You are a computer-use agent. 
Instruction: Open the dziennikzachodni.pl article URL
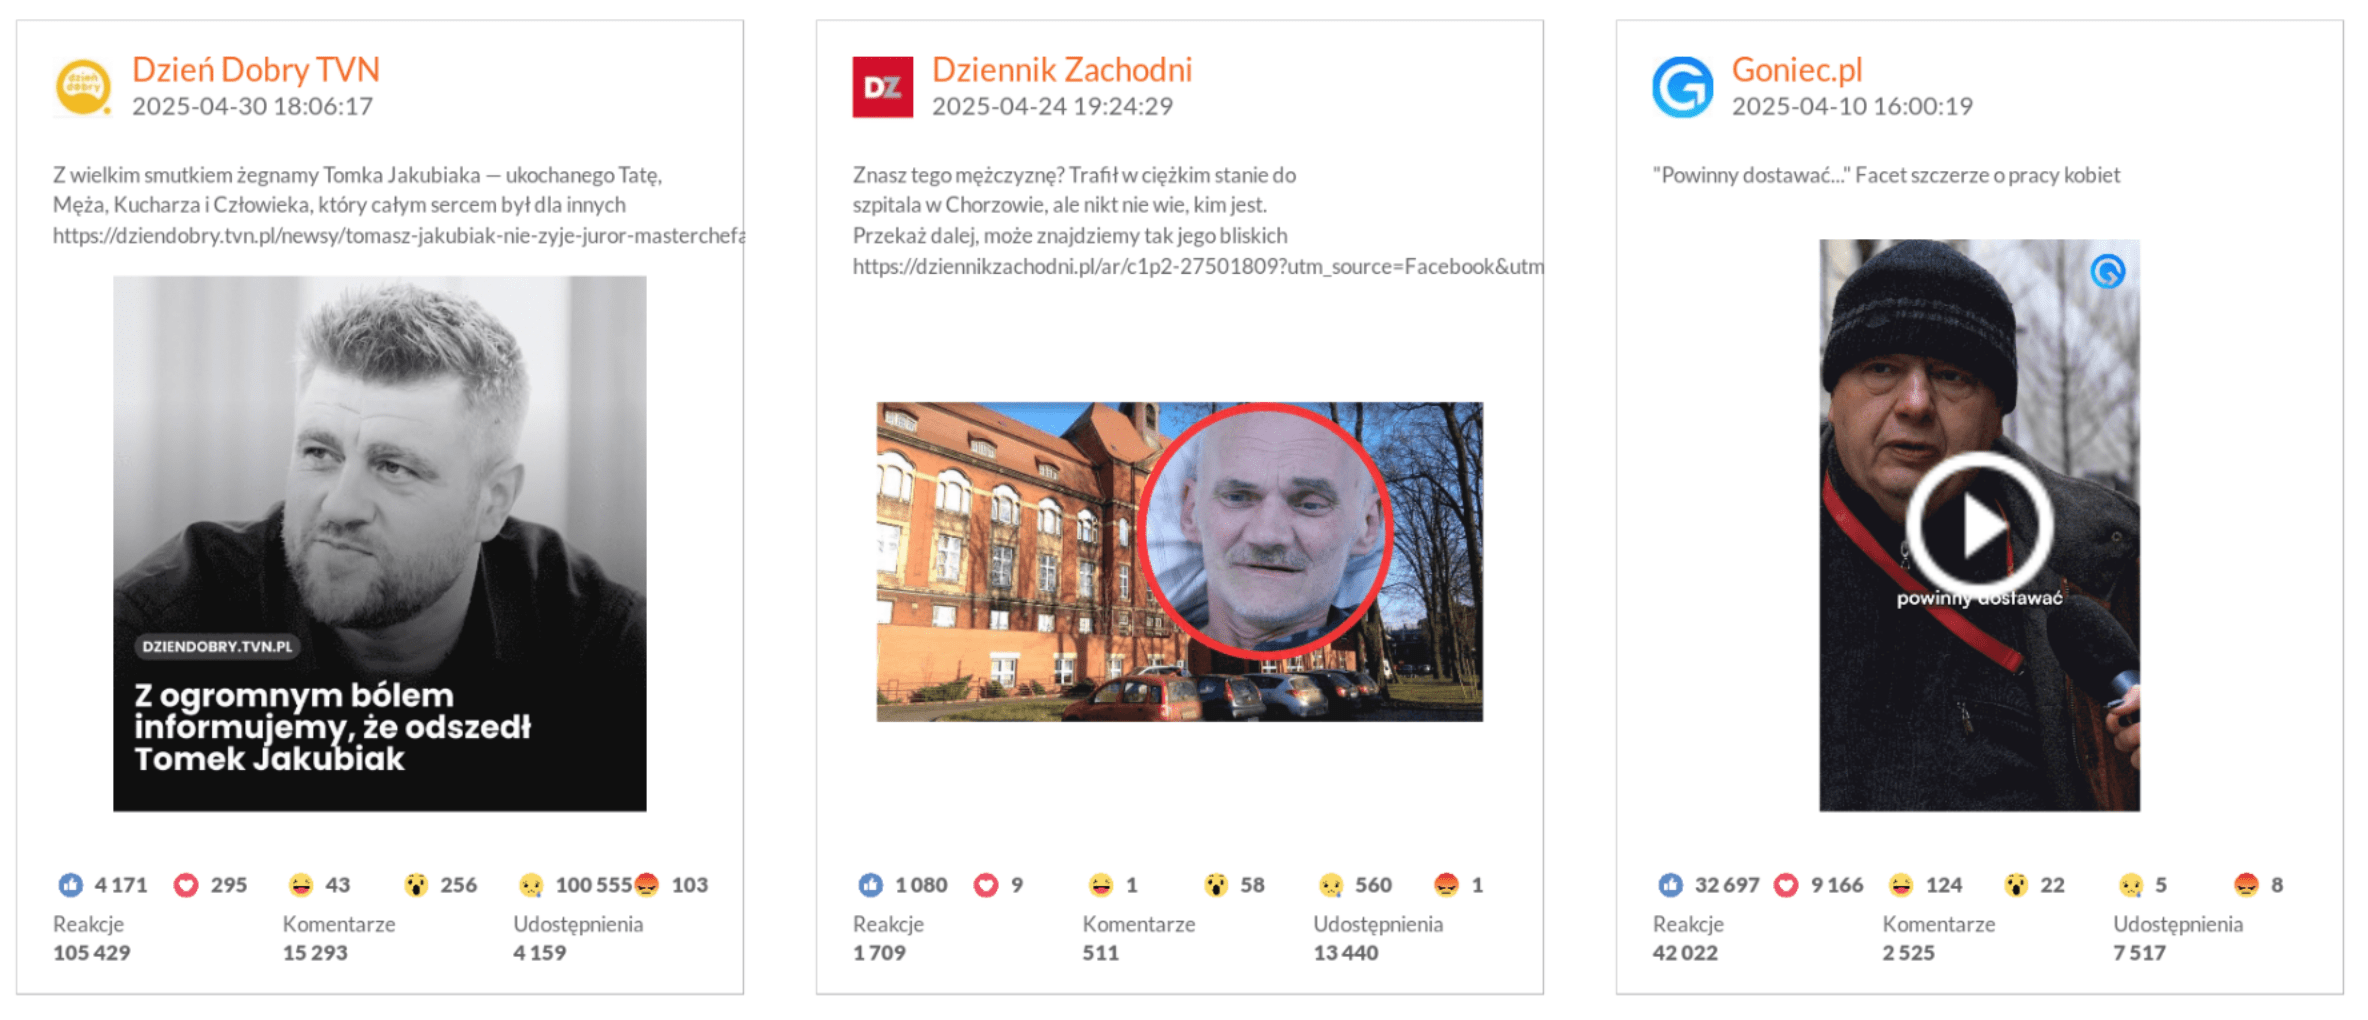(x=1198, y=267)
